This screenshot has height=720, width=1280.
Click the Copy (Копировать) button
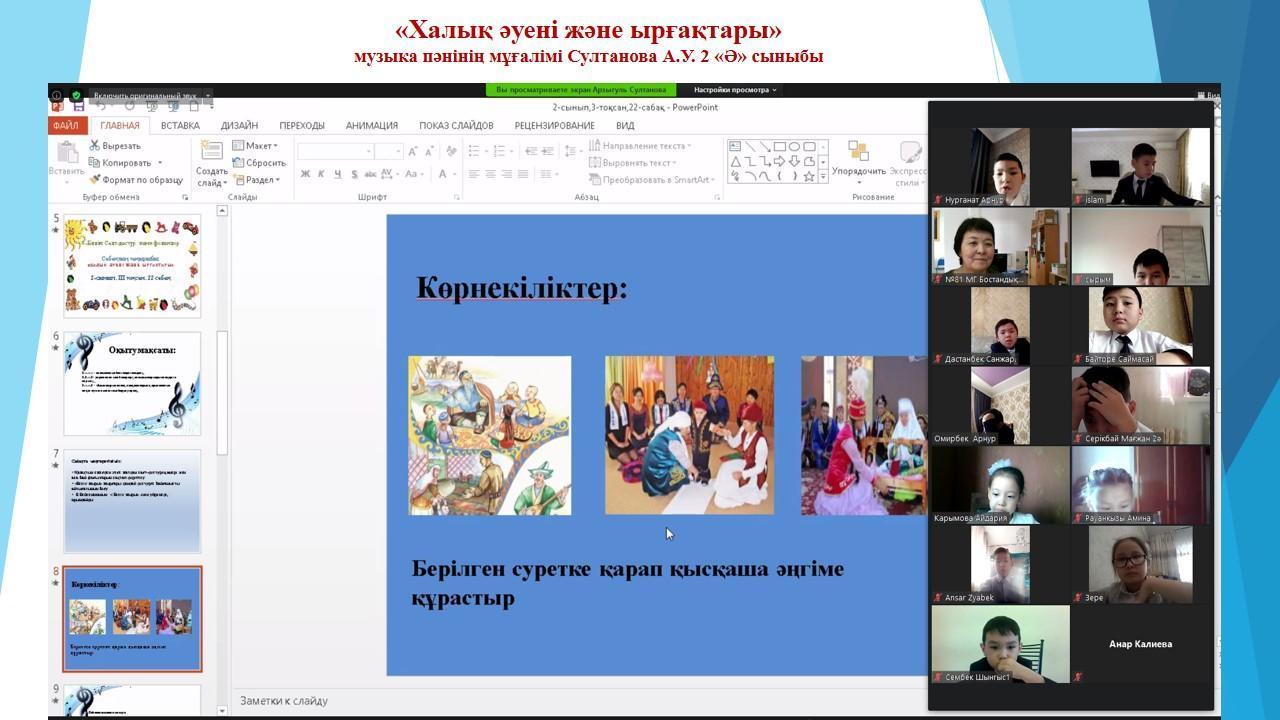pyautogui.click(x=125, y=163)
